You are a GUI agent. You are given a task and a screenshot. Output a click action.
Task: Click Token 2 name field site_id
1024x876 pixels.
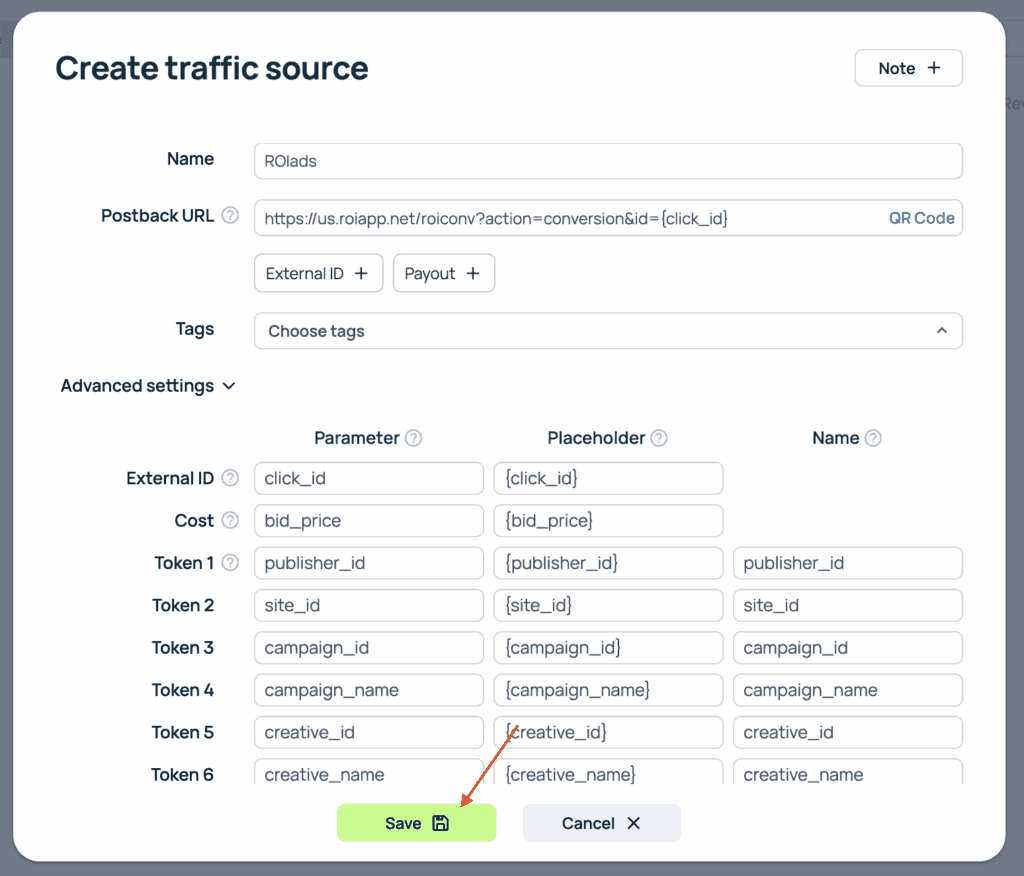(x=847, y=606)
